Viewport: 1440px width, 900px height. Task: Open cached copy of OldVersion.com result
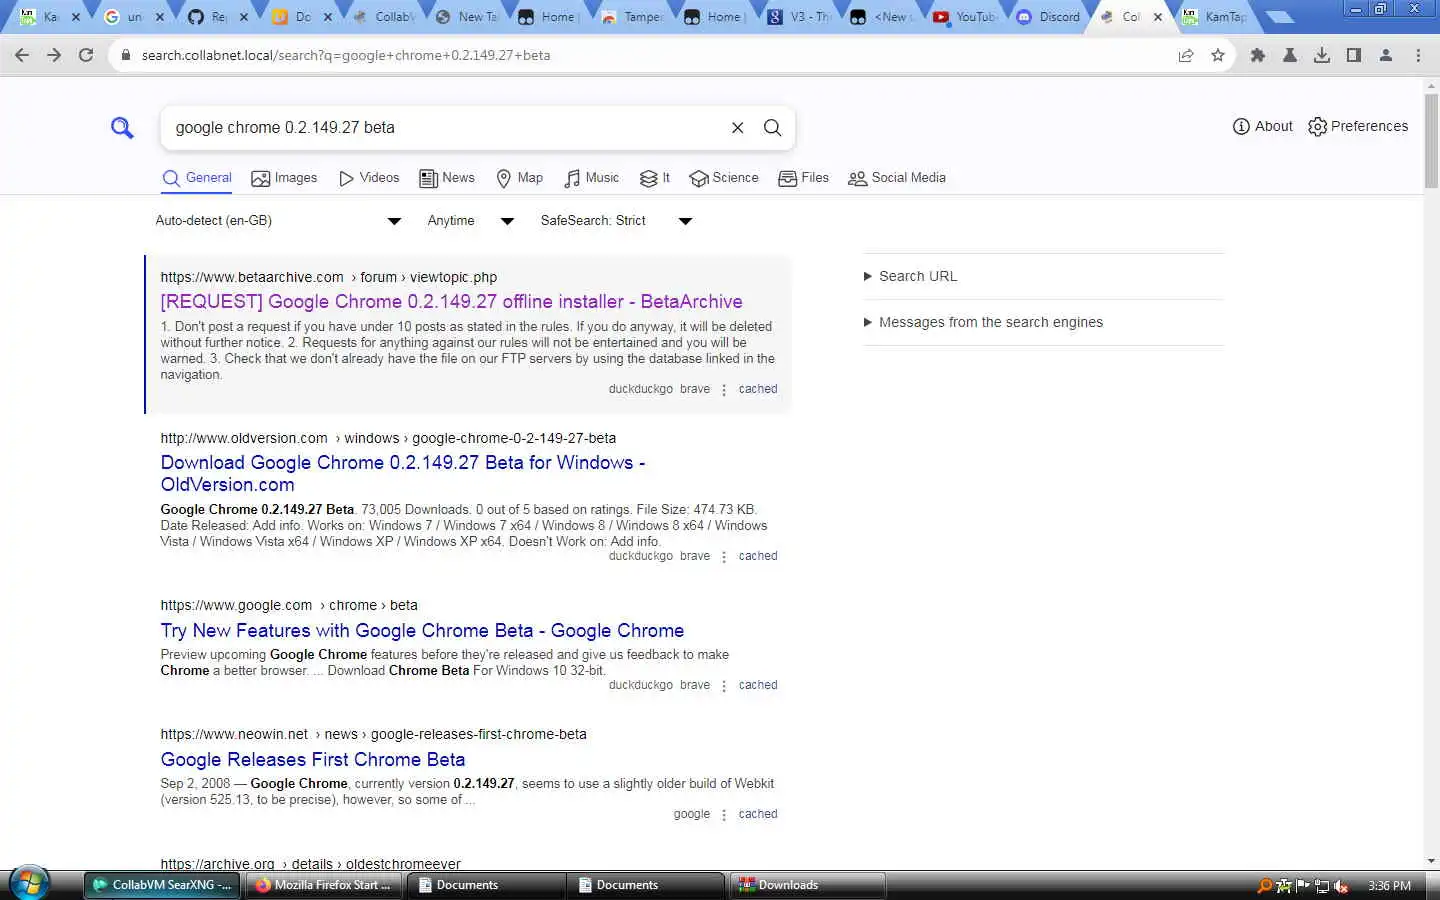757,556
